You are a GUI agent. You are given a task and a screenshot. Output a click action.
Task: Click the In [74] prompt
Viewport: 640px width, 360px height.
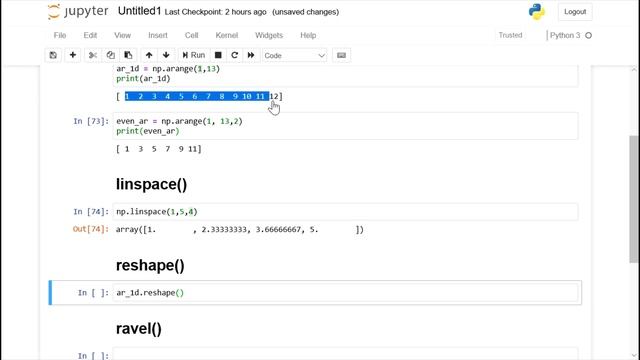tap(91, 212)
